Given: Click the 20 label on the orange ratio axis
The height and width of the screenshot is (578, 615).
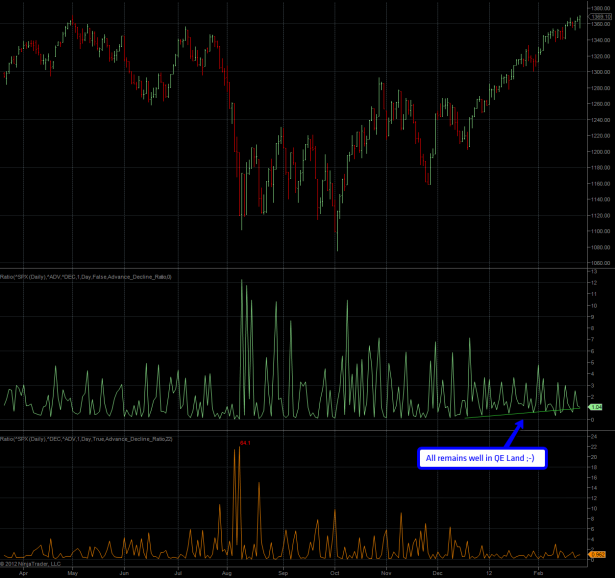Looking at the screenshot, I should coord(594,457).
